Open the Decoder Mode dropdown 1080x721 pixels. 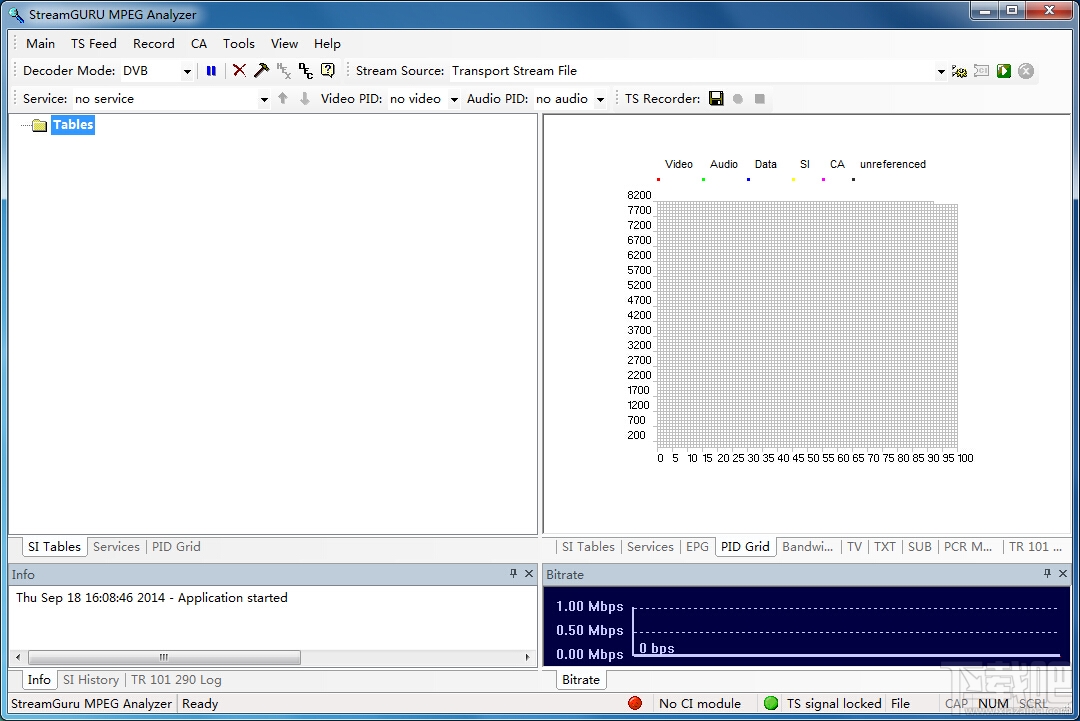coord(187,72)
